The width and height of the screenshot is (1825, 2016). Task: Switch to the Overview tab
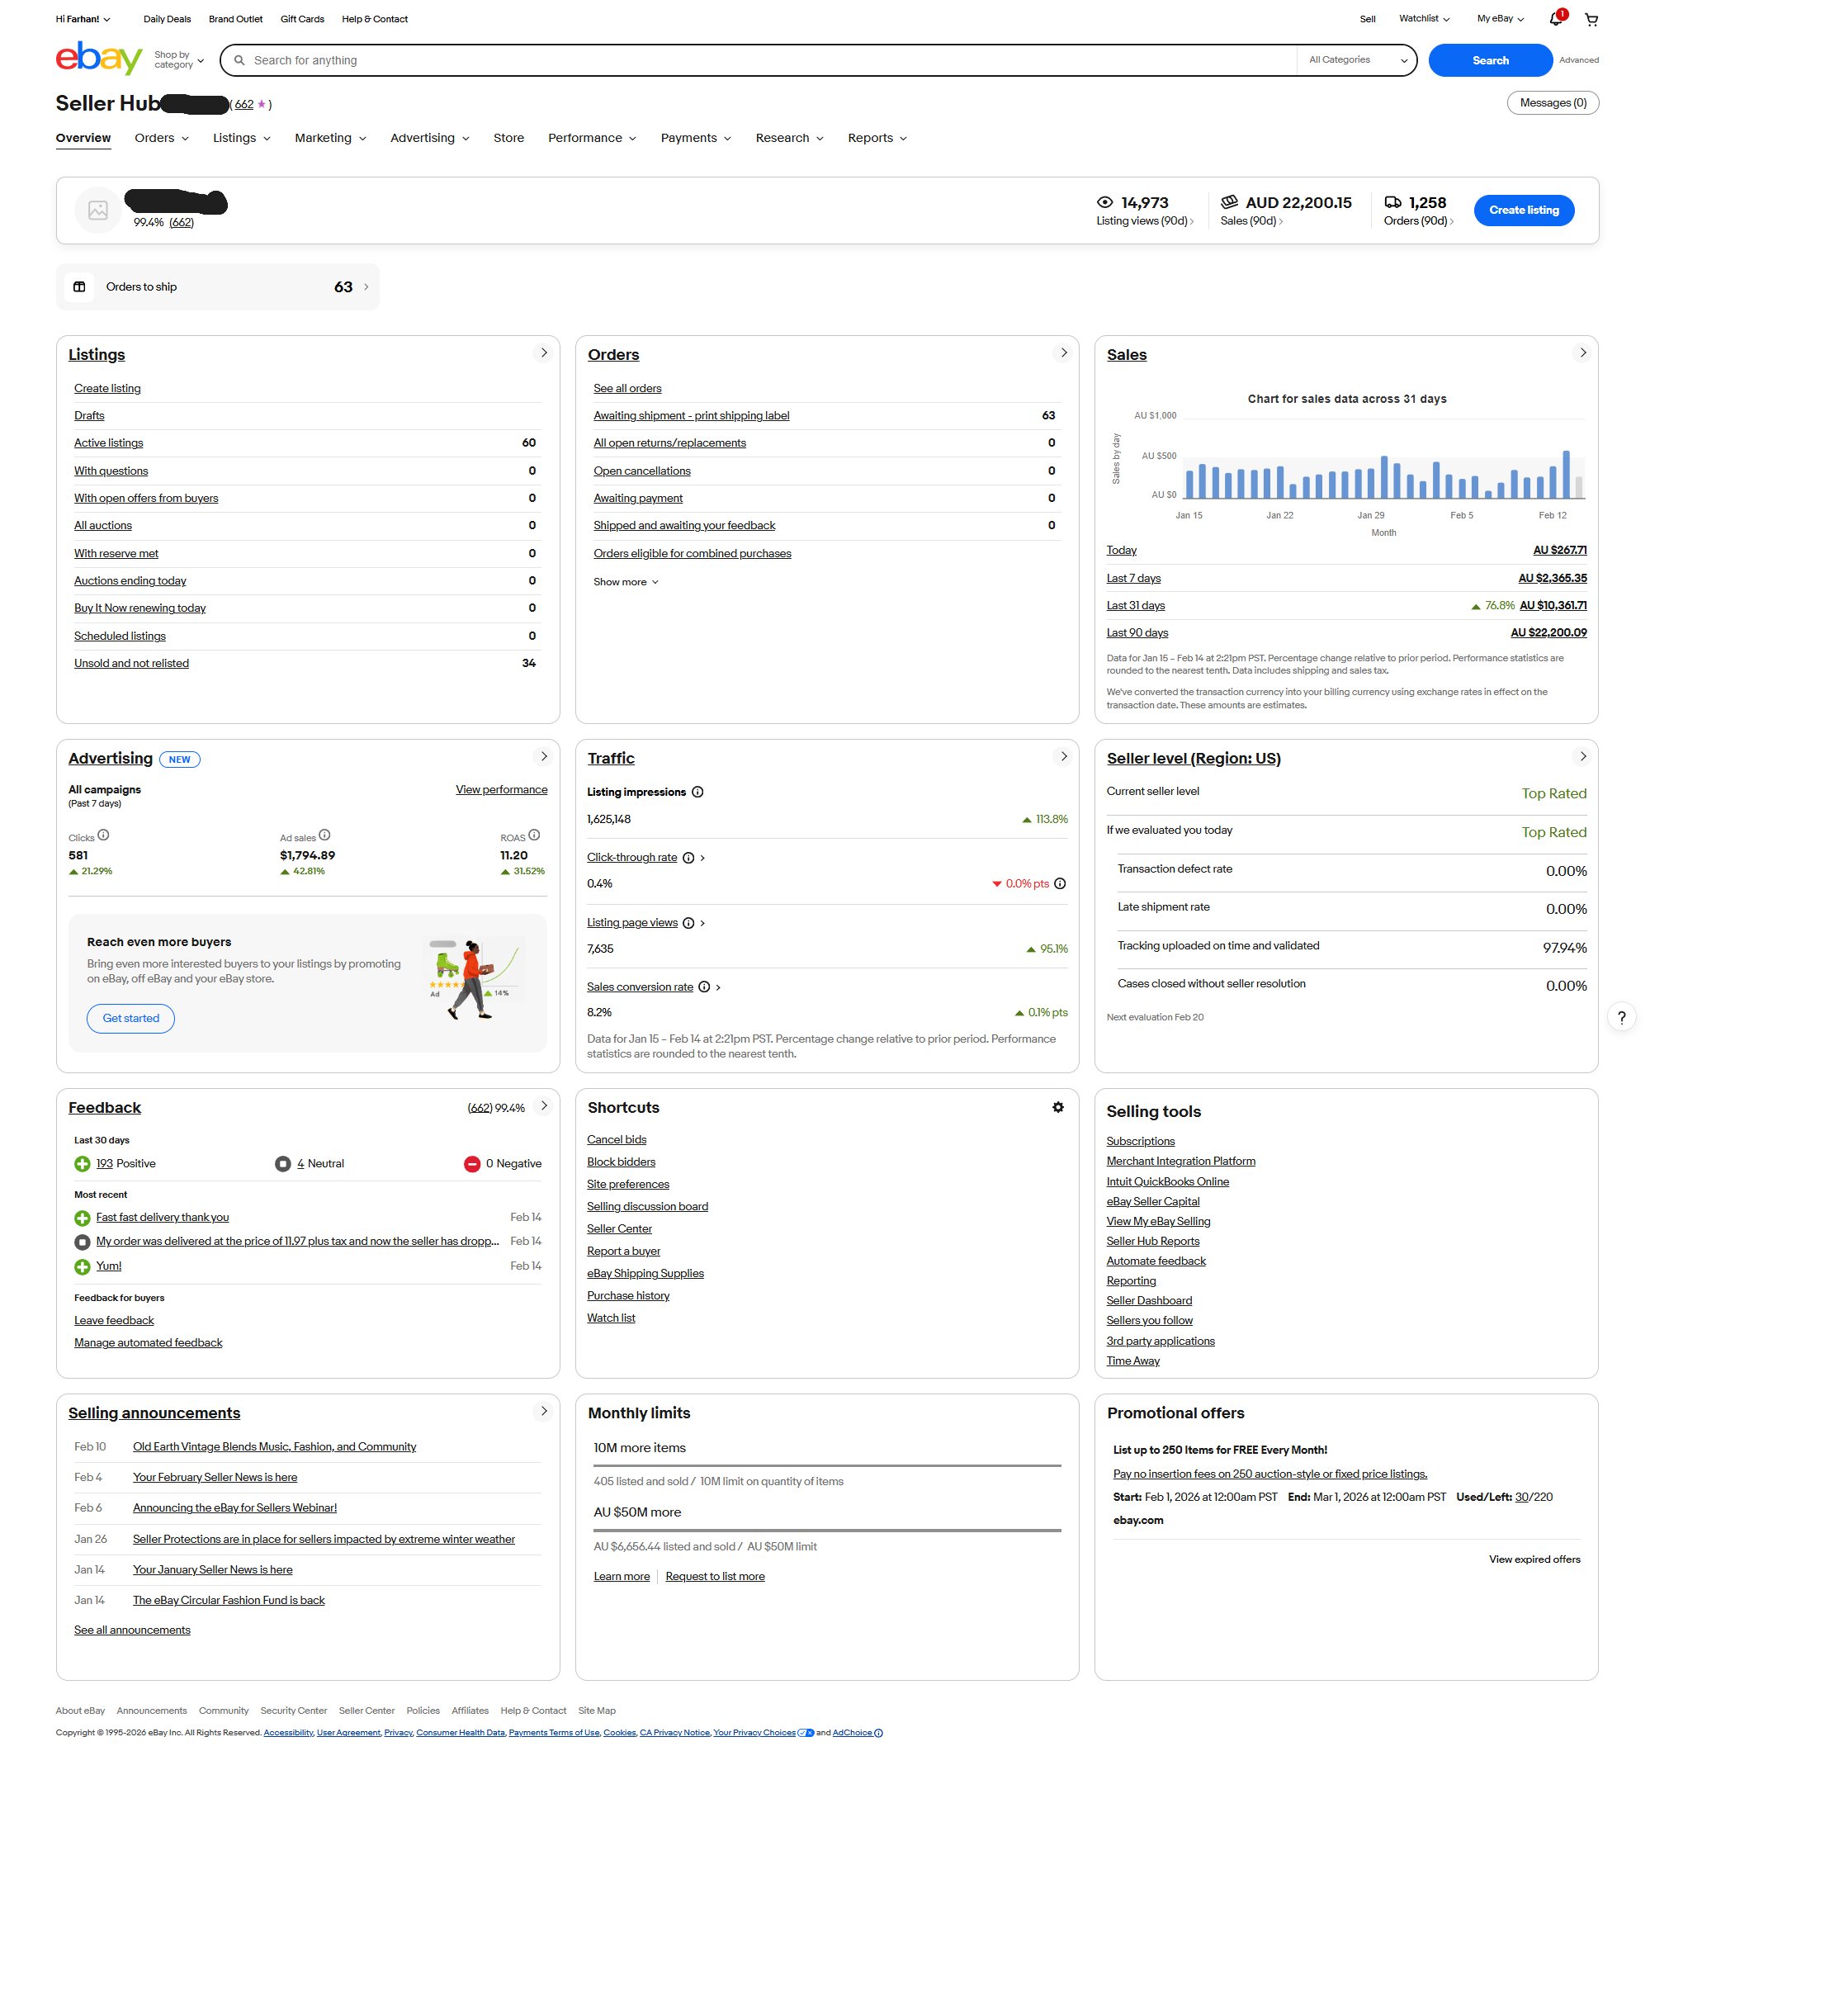tap(83, 138)
